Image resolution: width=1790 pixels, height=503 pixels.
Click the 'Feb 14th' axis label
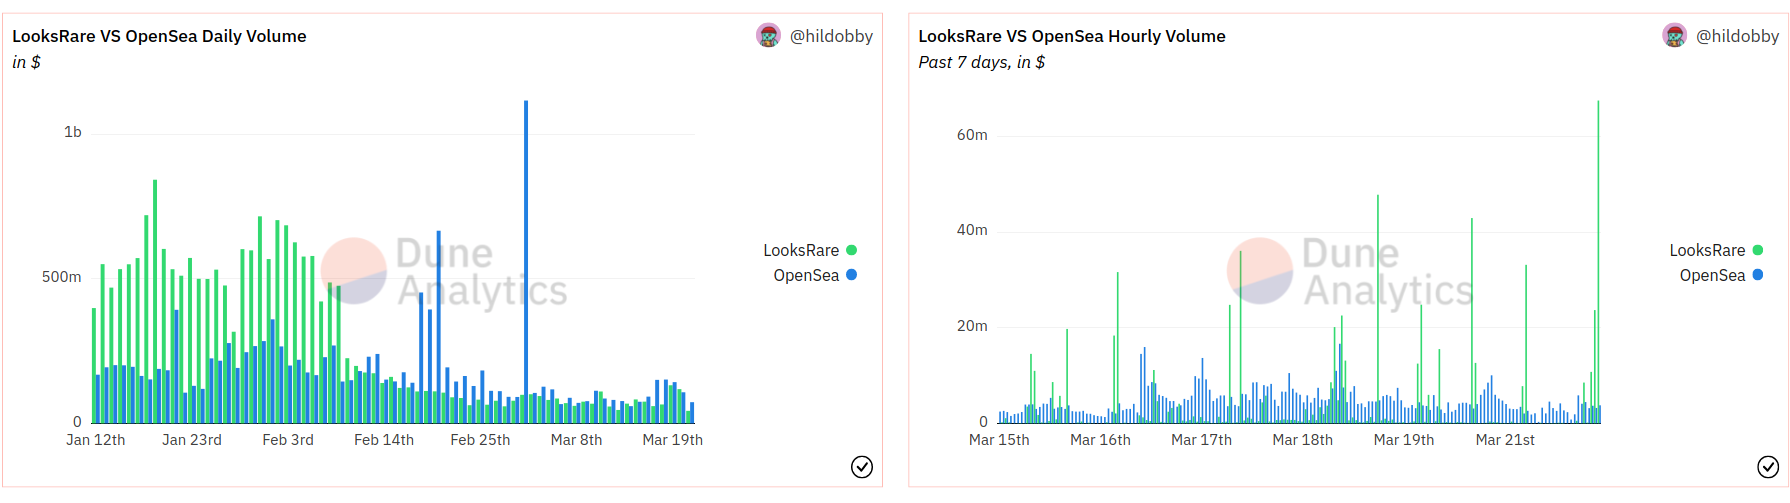tap(384, 440)
